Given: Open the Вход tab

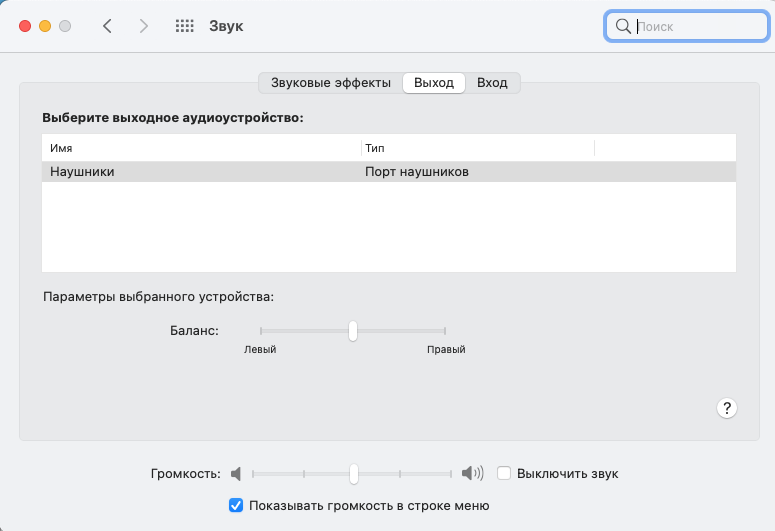Looking at the screenshot, I should click(x=492, y=83).
